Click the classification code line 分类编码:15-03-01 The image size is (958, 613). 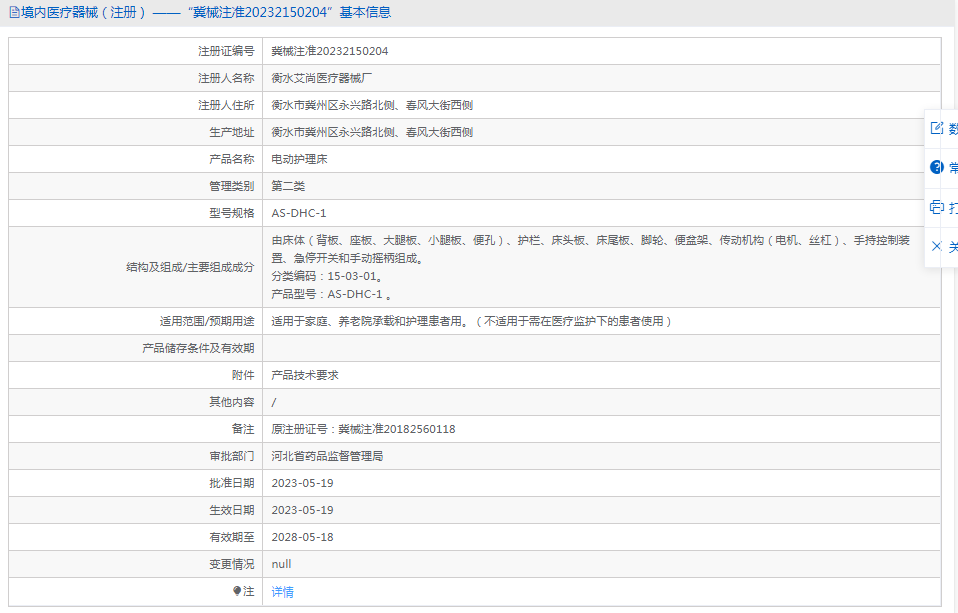tap(327, 276)
